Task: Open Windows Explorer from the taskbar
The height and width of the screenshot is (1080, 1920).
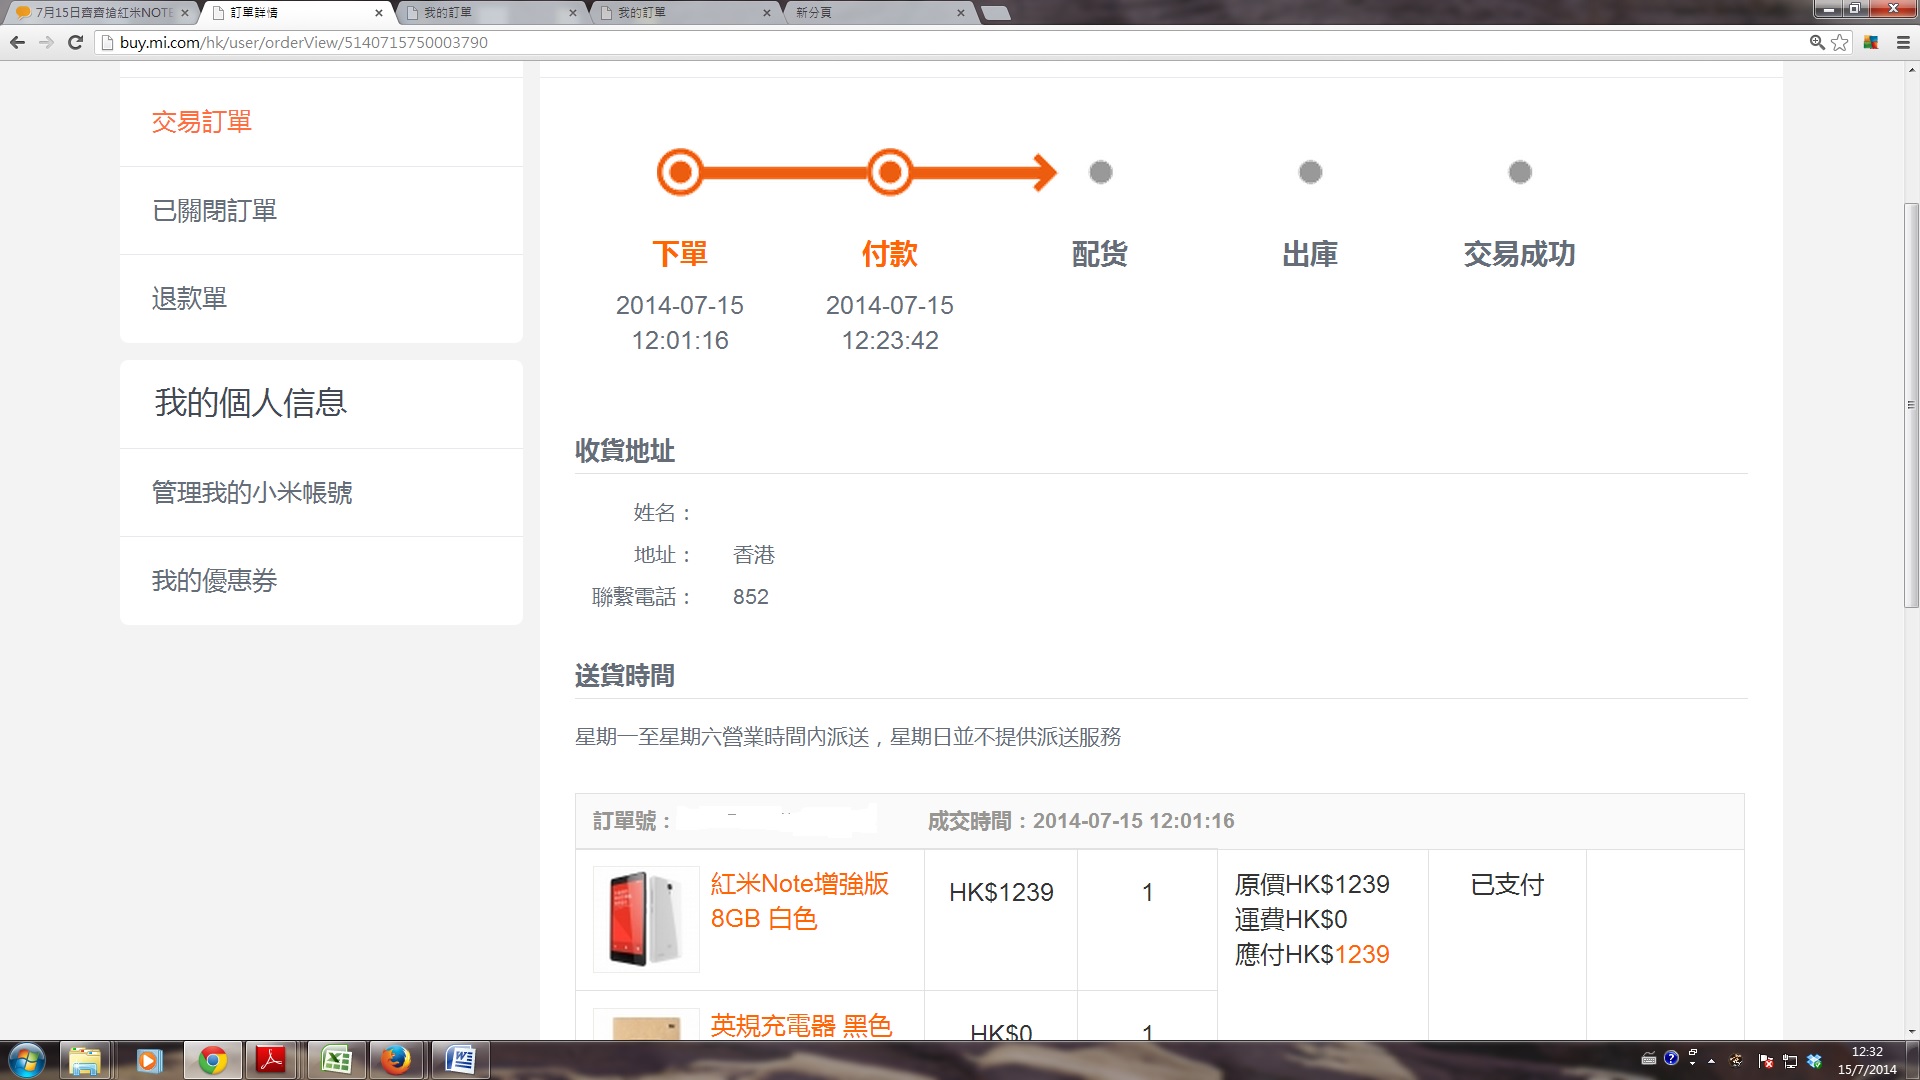Action: tap(85, 1060)
